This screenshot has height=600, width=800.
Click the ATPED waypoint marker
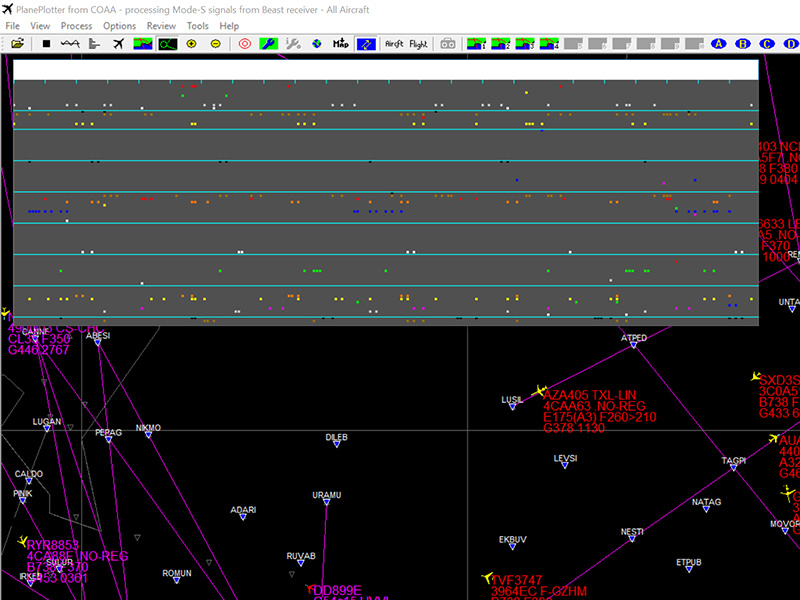tap(633, 345)
